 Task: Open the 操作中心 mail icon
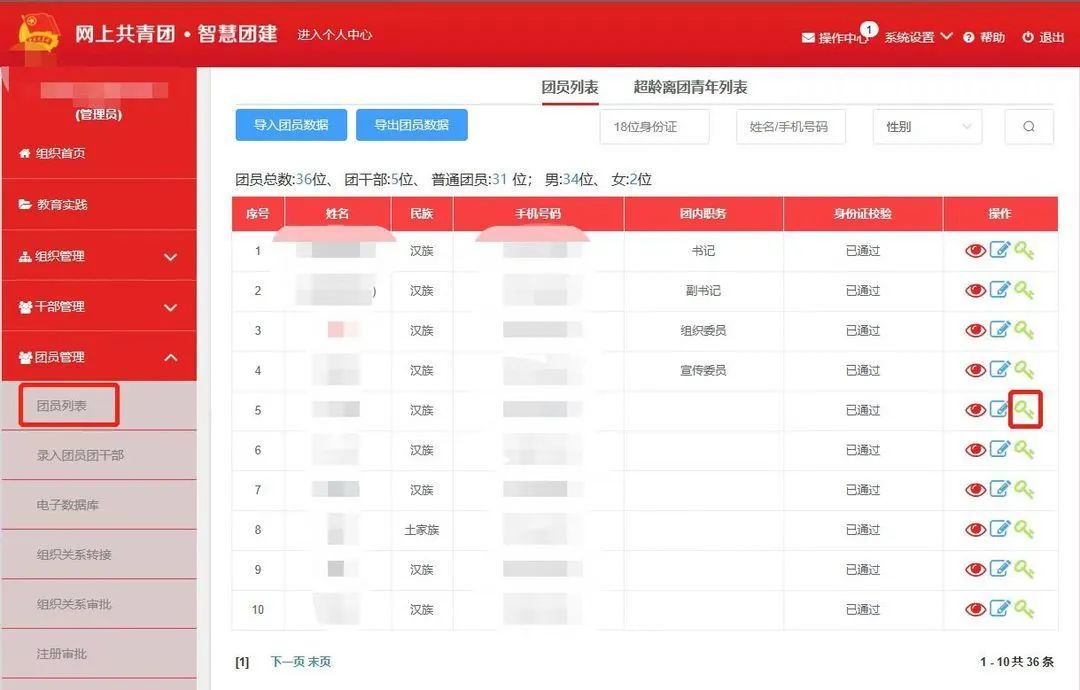click(808, 38)
